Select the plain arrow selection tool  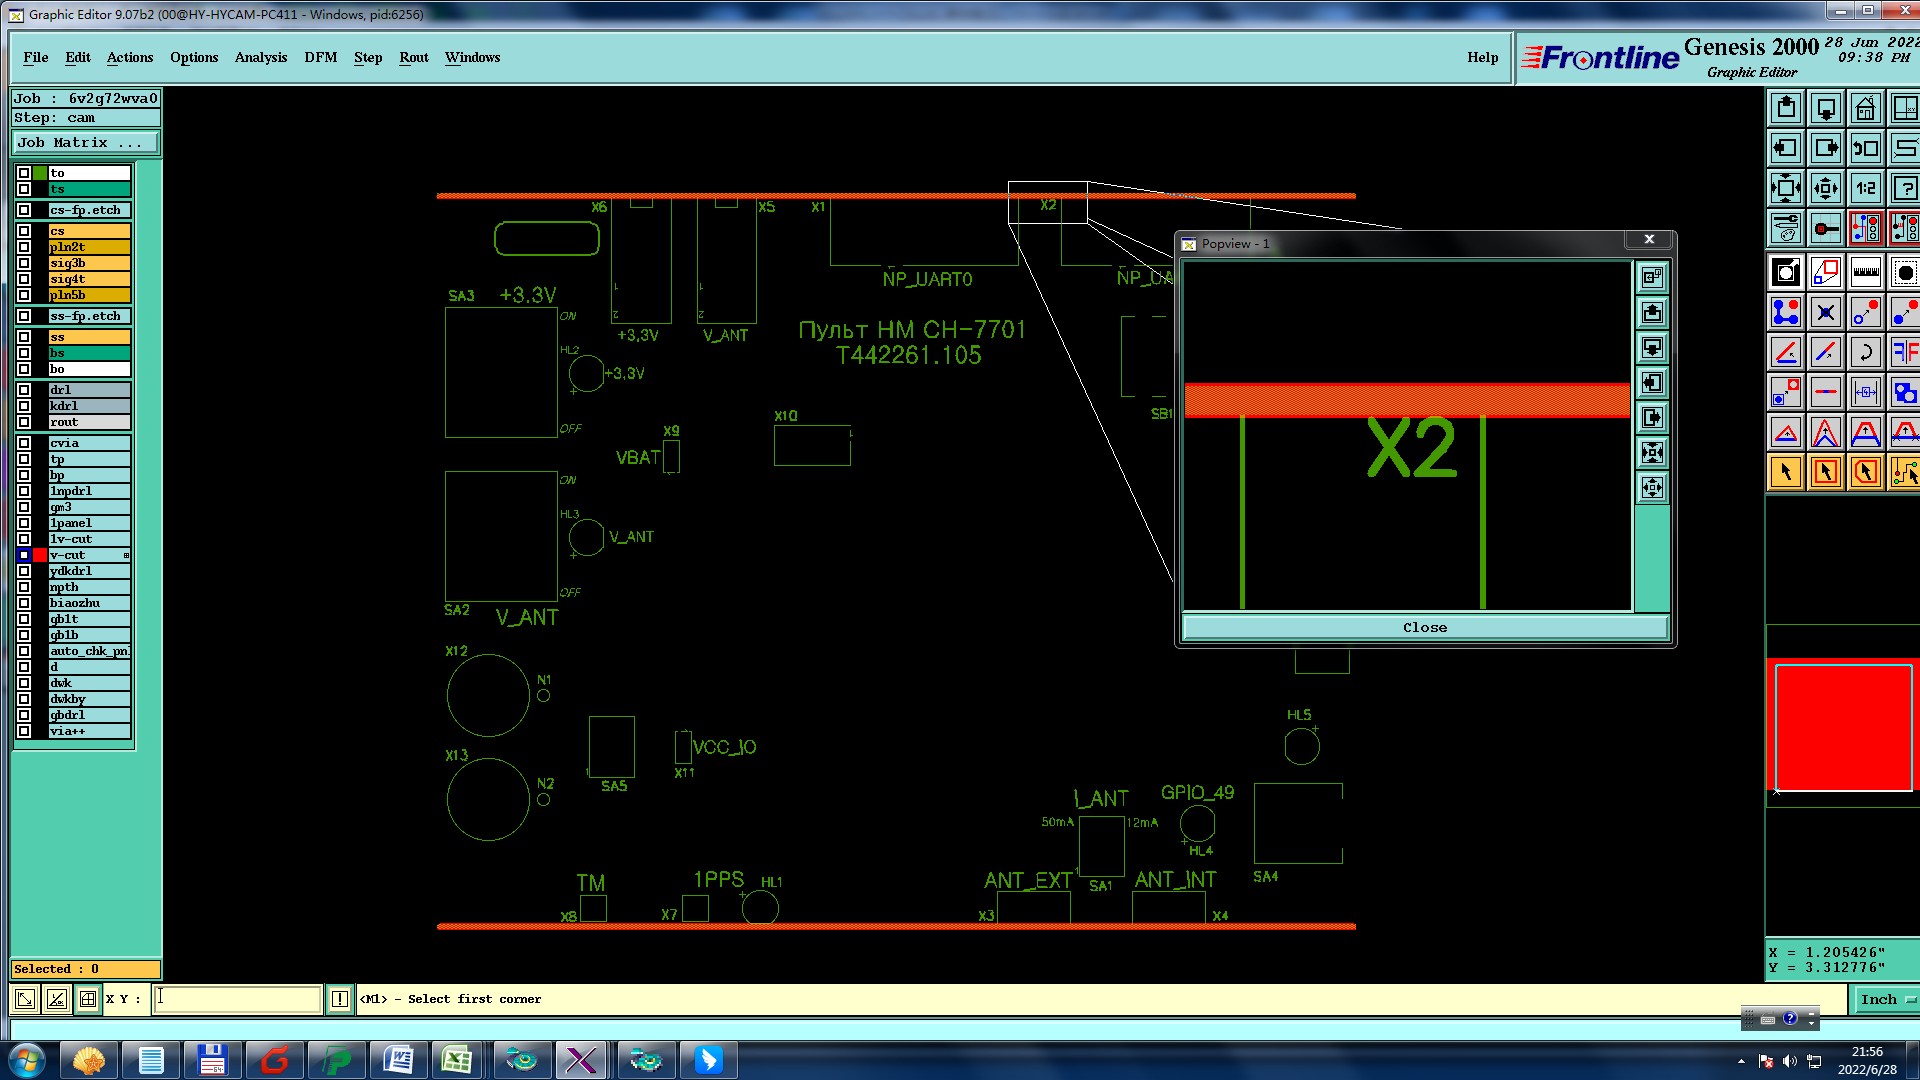1786,472
